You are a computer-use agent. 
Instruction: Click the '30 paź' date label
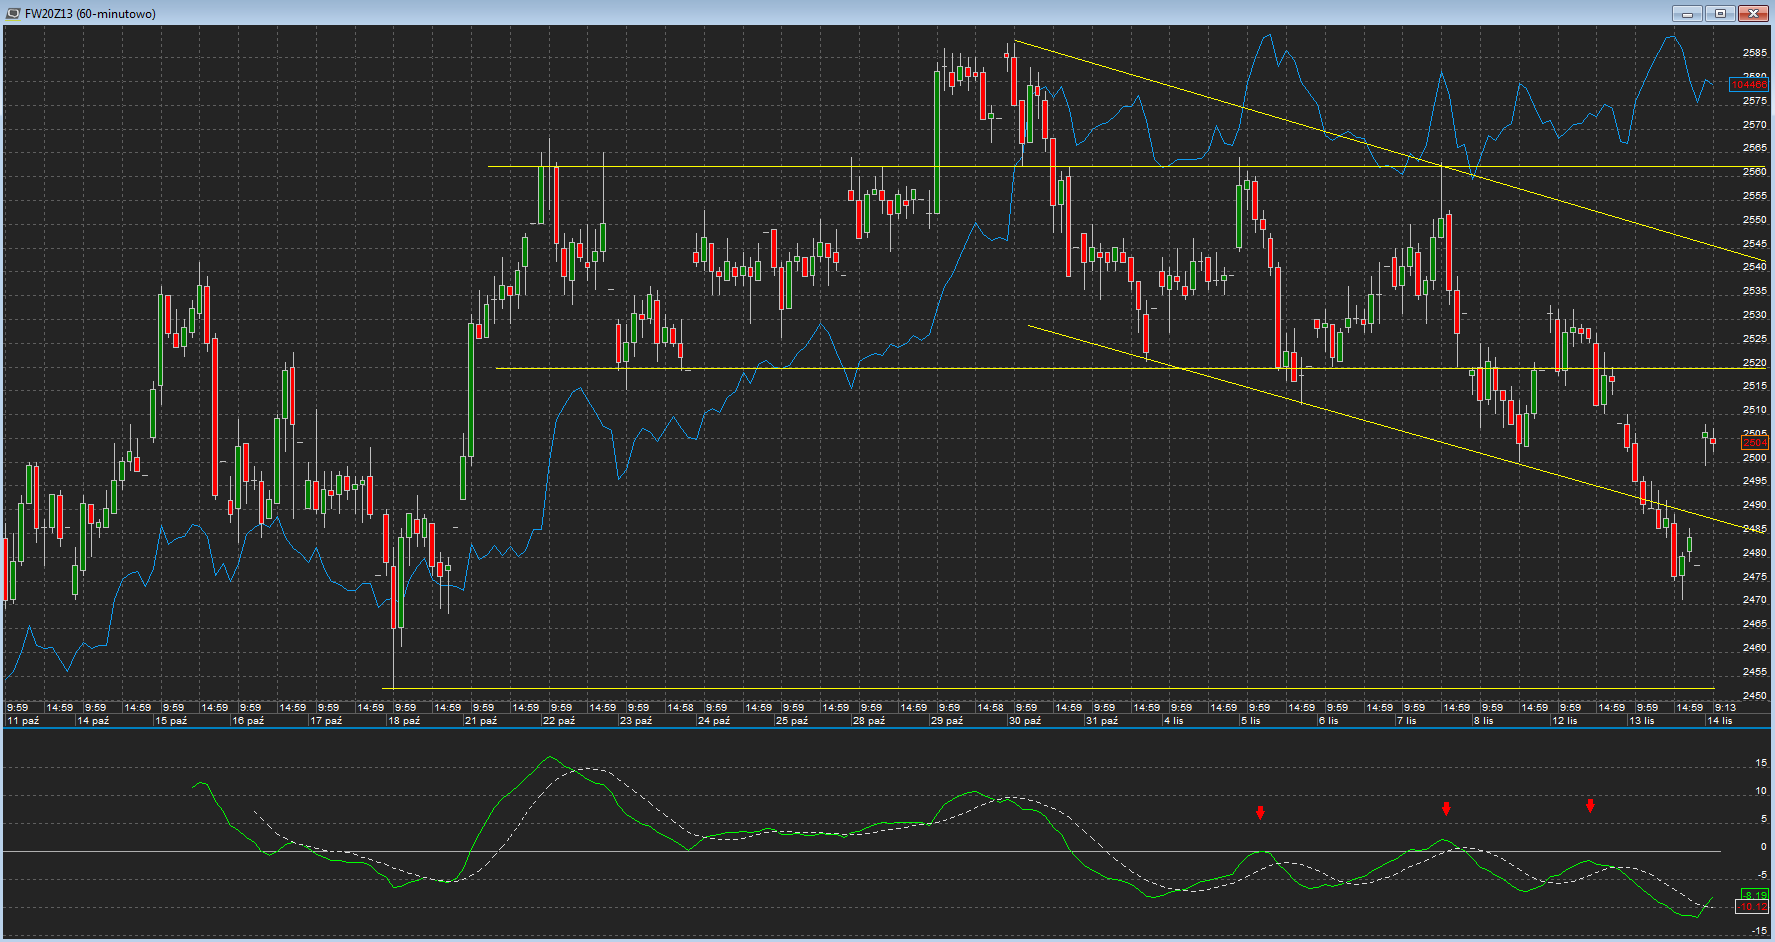click(1025, 721)
